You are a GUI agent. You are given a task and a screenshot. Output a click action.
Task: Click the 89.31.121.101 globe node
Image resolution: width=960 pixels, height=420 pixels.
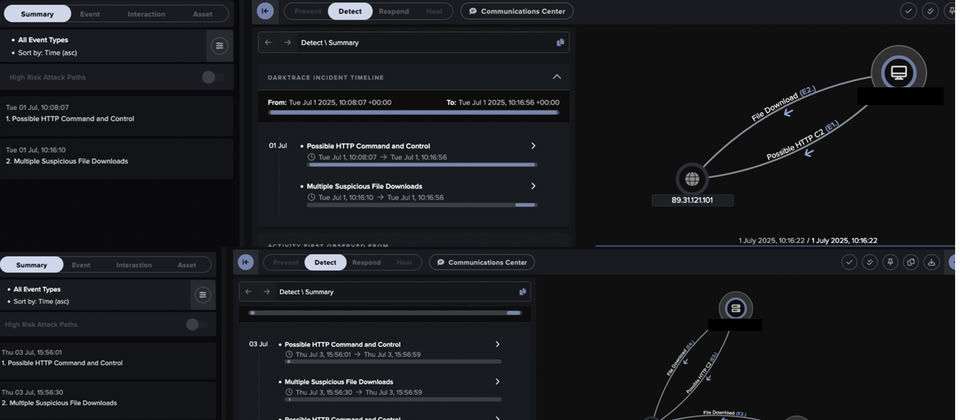(x=691, y=179)
